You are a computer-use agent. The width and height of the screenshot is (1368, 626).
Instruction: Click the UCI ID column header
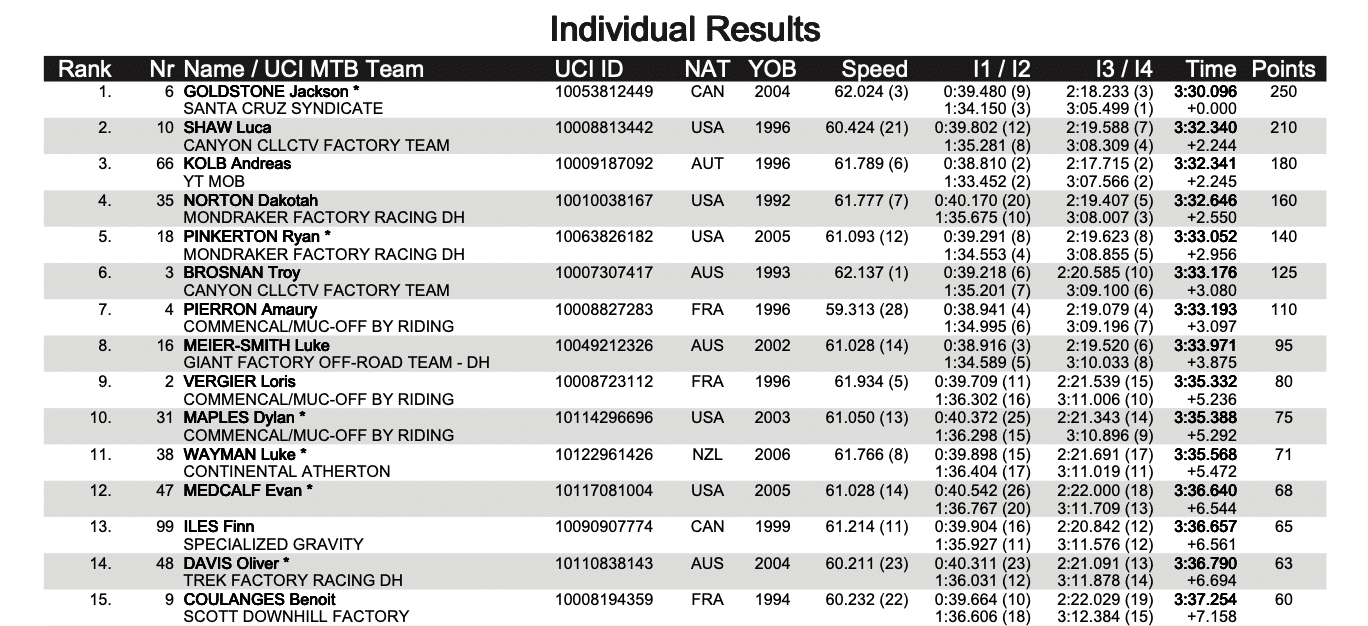point(589,69)
